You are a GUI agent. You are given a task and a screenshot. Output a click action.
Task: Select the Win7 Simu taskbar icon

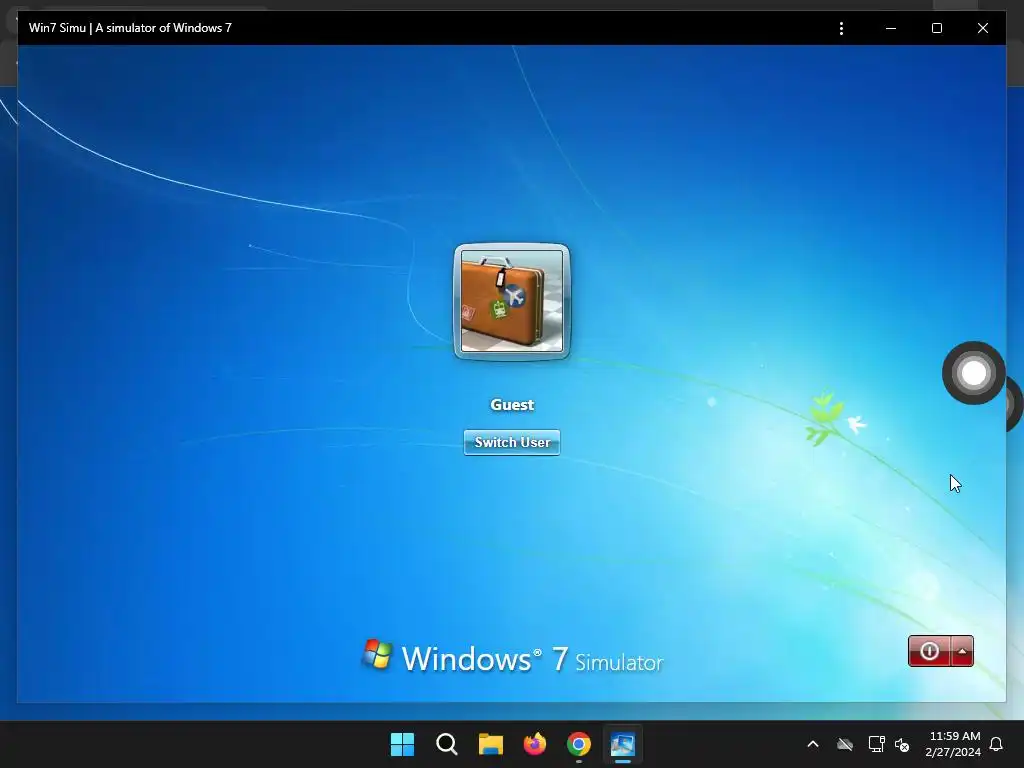(622, 744)
